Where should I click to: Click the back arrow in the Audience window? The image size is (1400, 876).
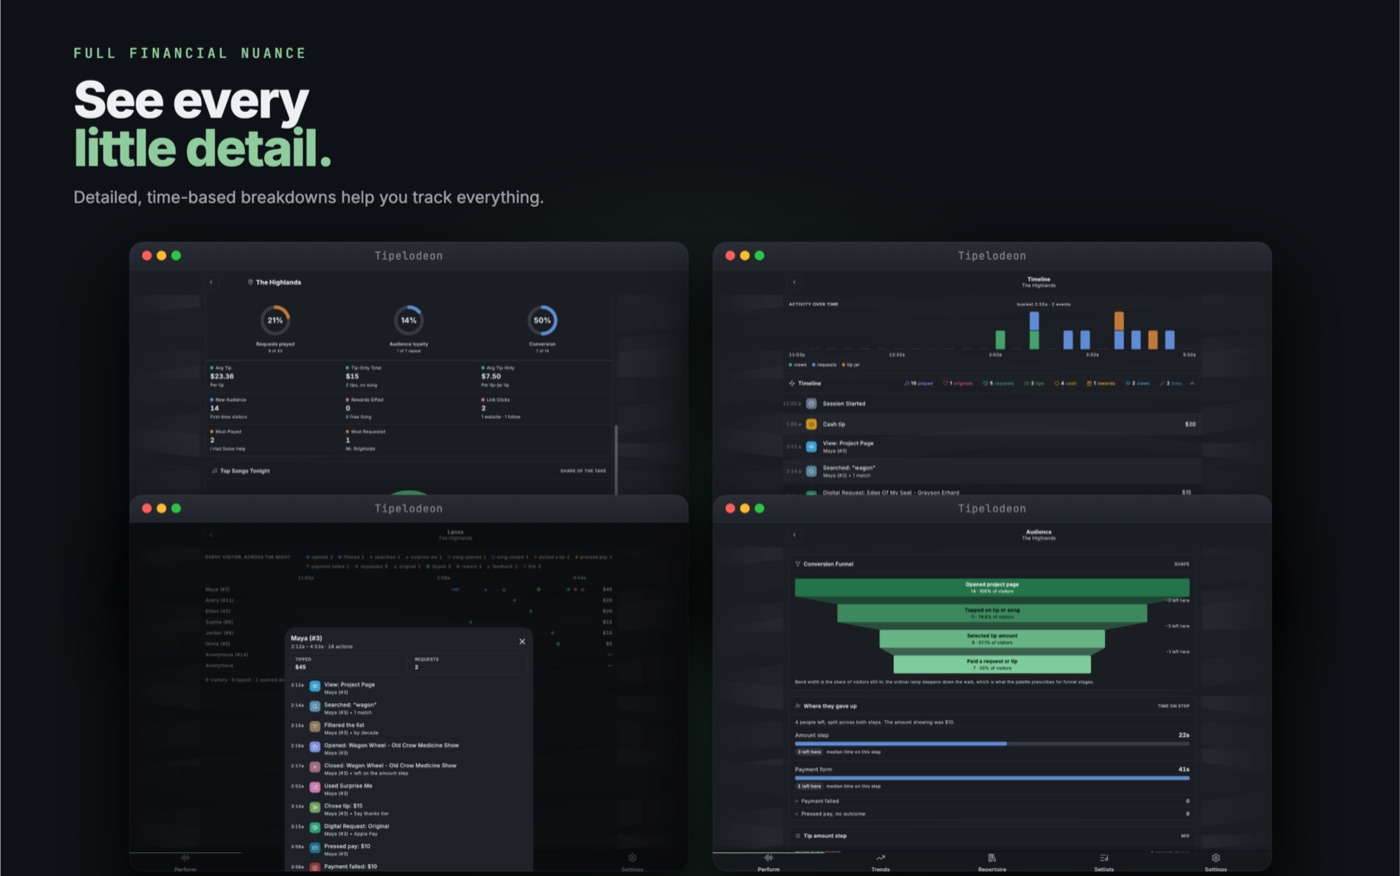(794, 535)
